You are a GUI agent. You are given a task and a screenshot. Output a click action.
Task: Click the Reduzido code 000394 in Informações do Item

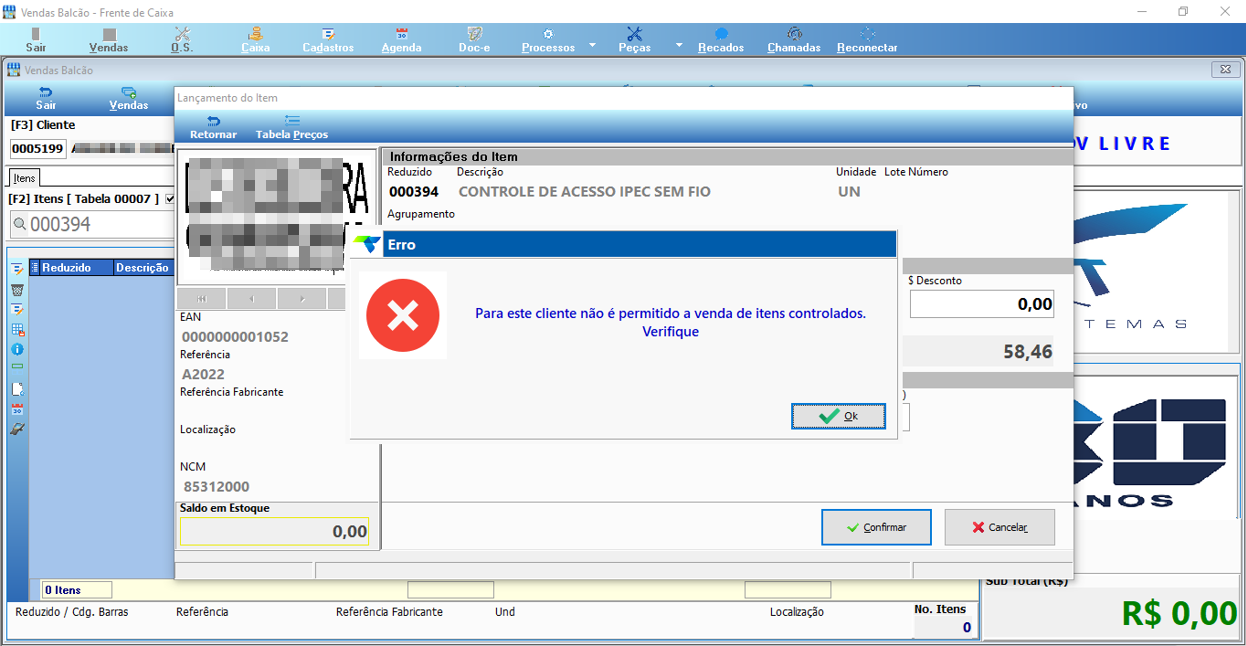tap(413, 192)
